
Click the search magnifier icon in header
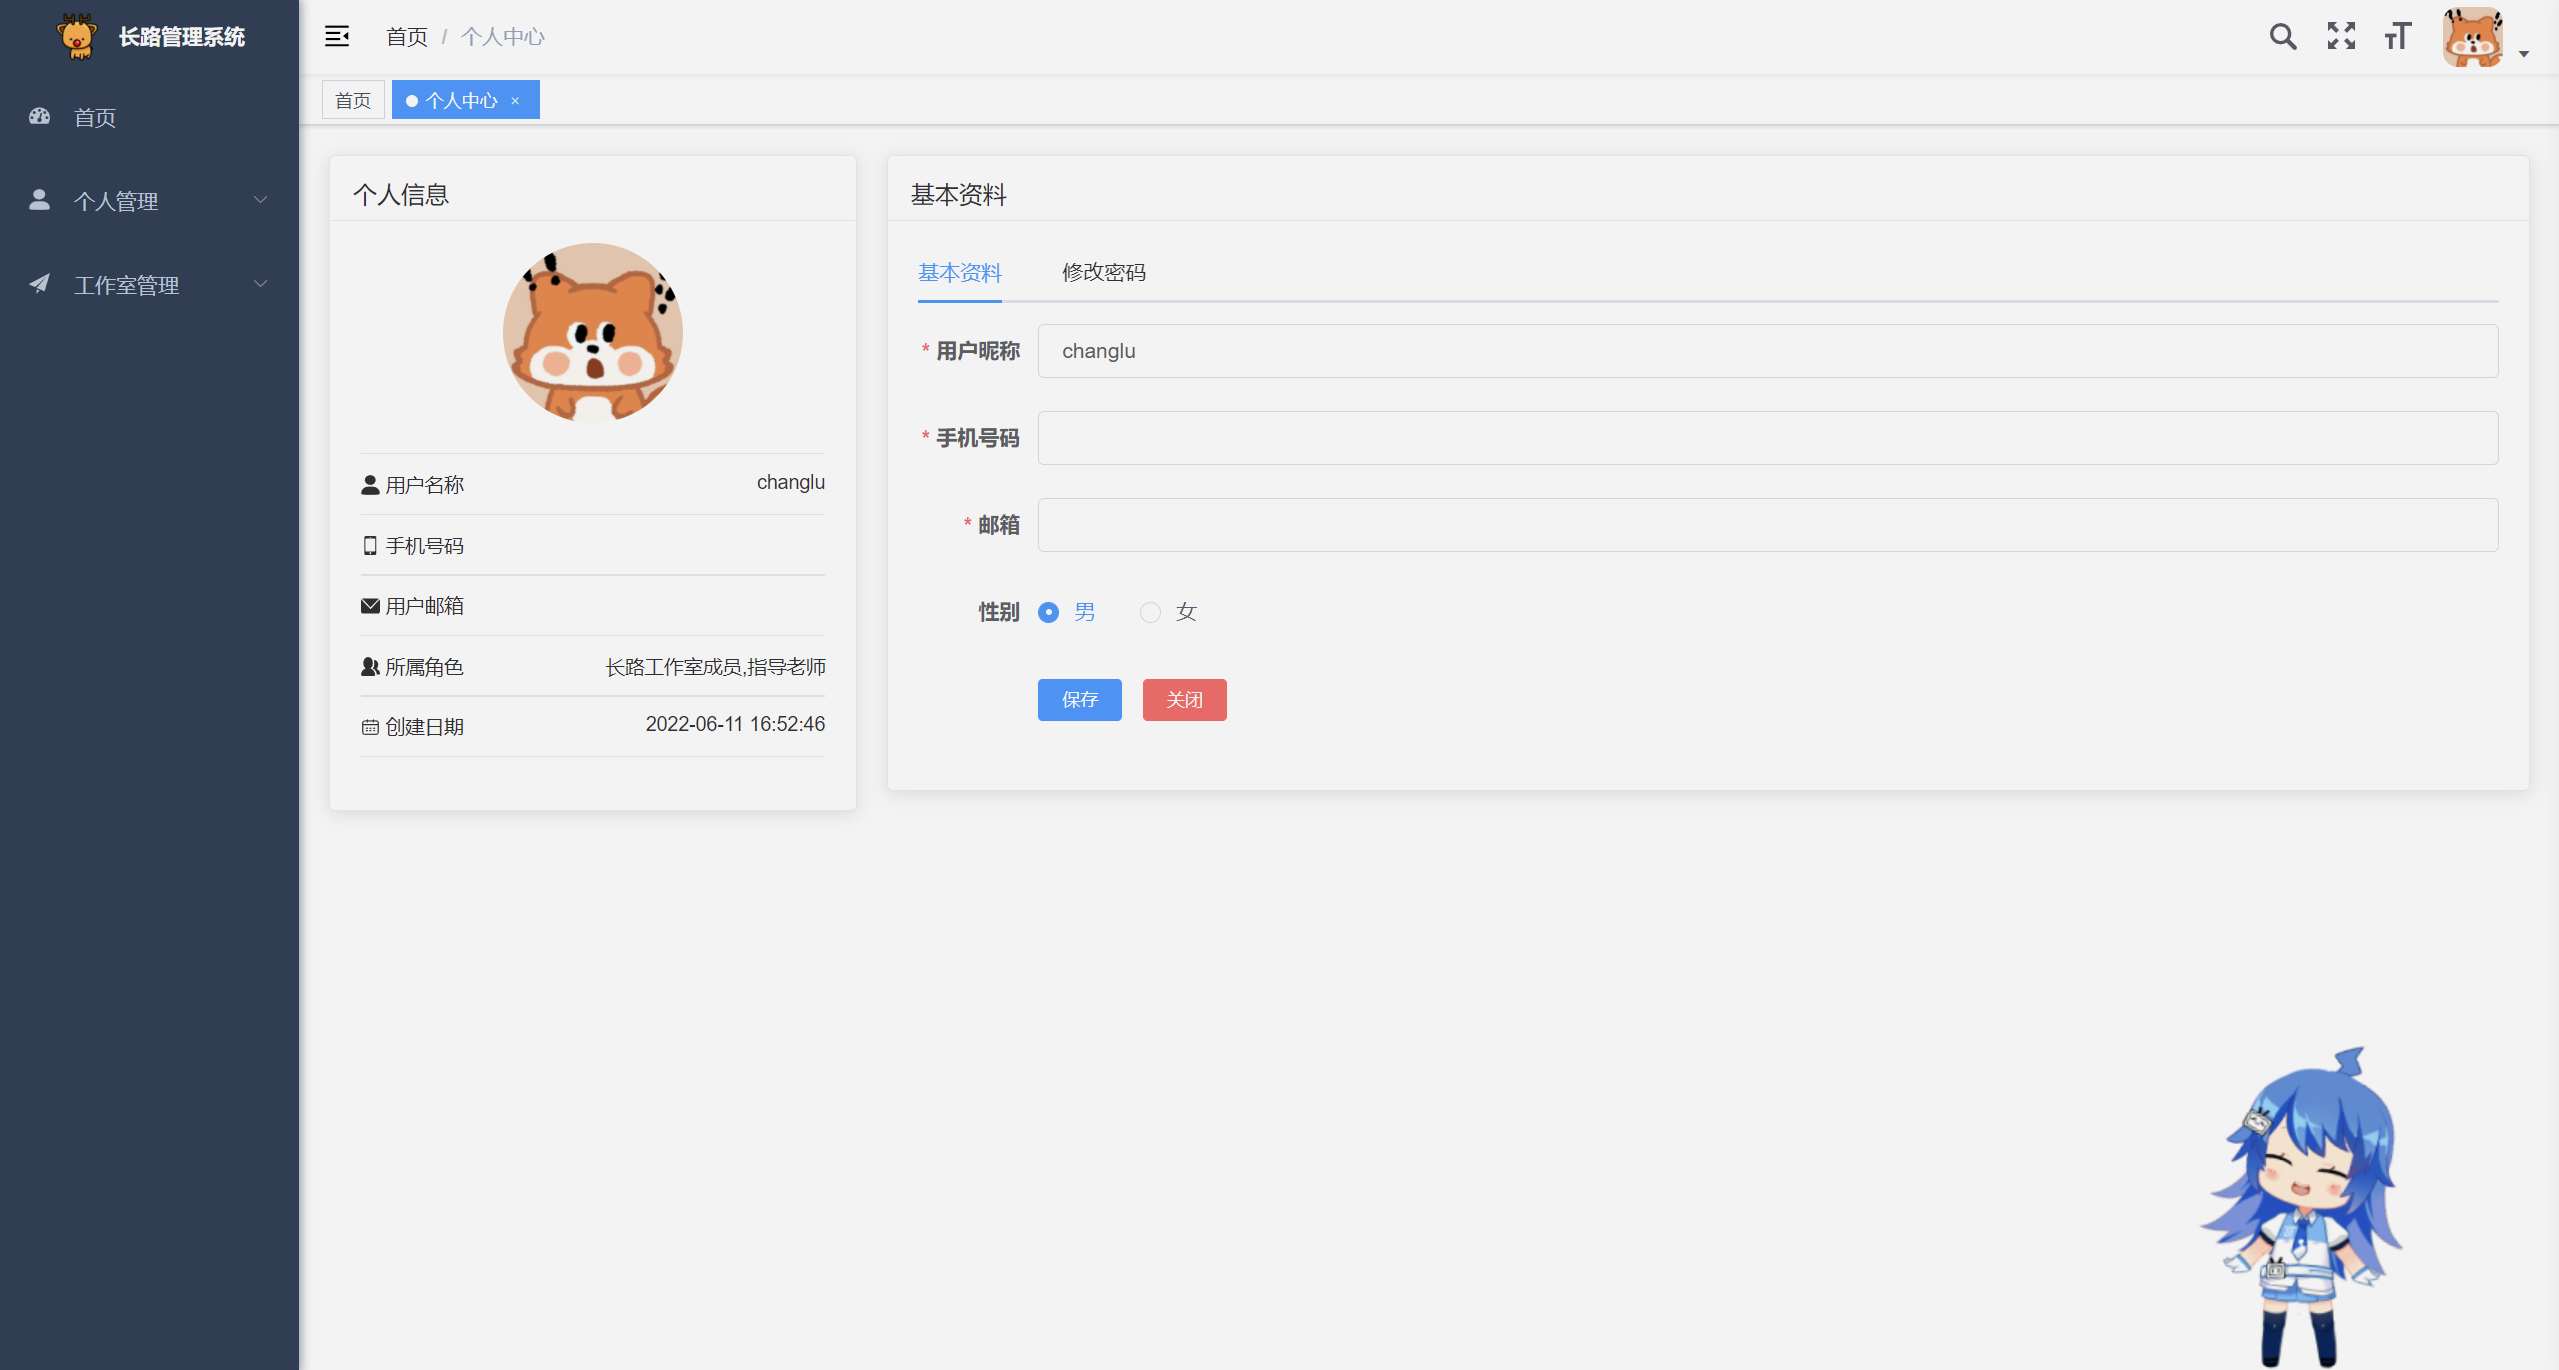[x=2282, y=37]
